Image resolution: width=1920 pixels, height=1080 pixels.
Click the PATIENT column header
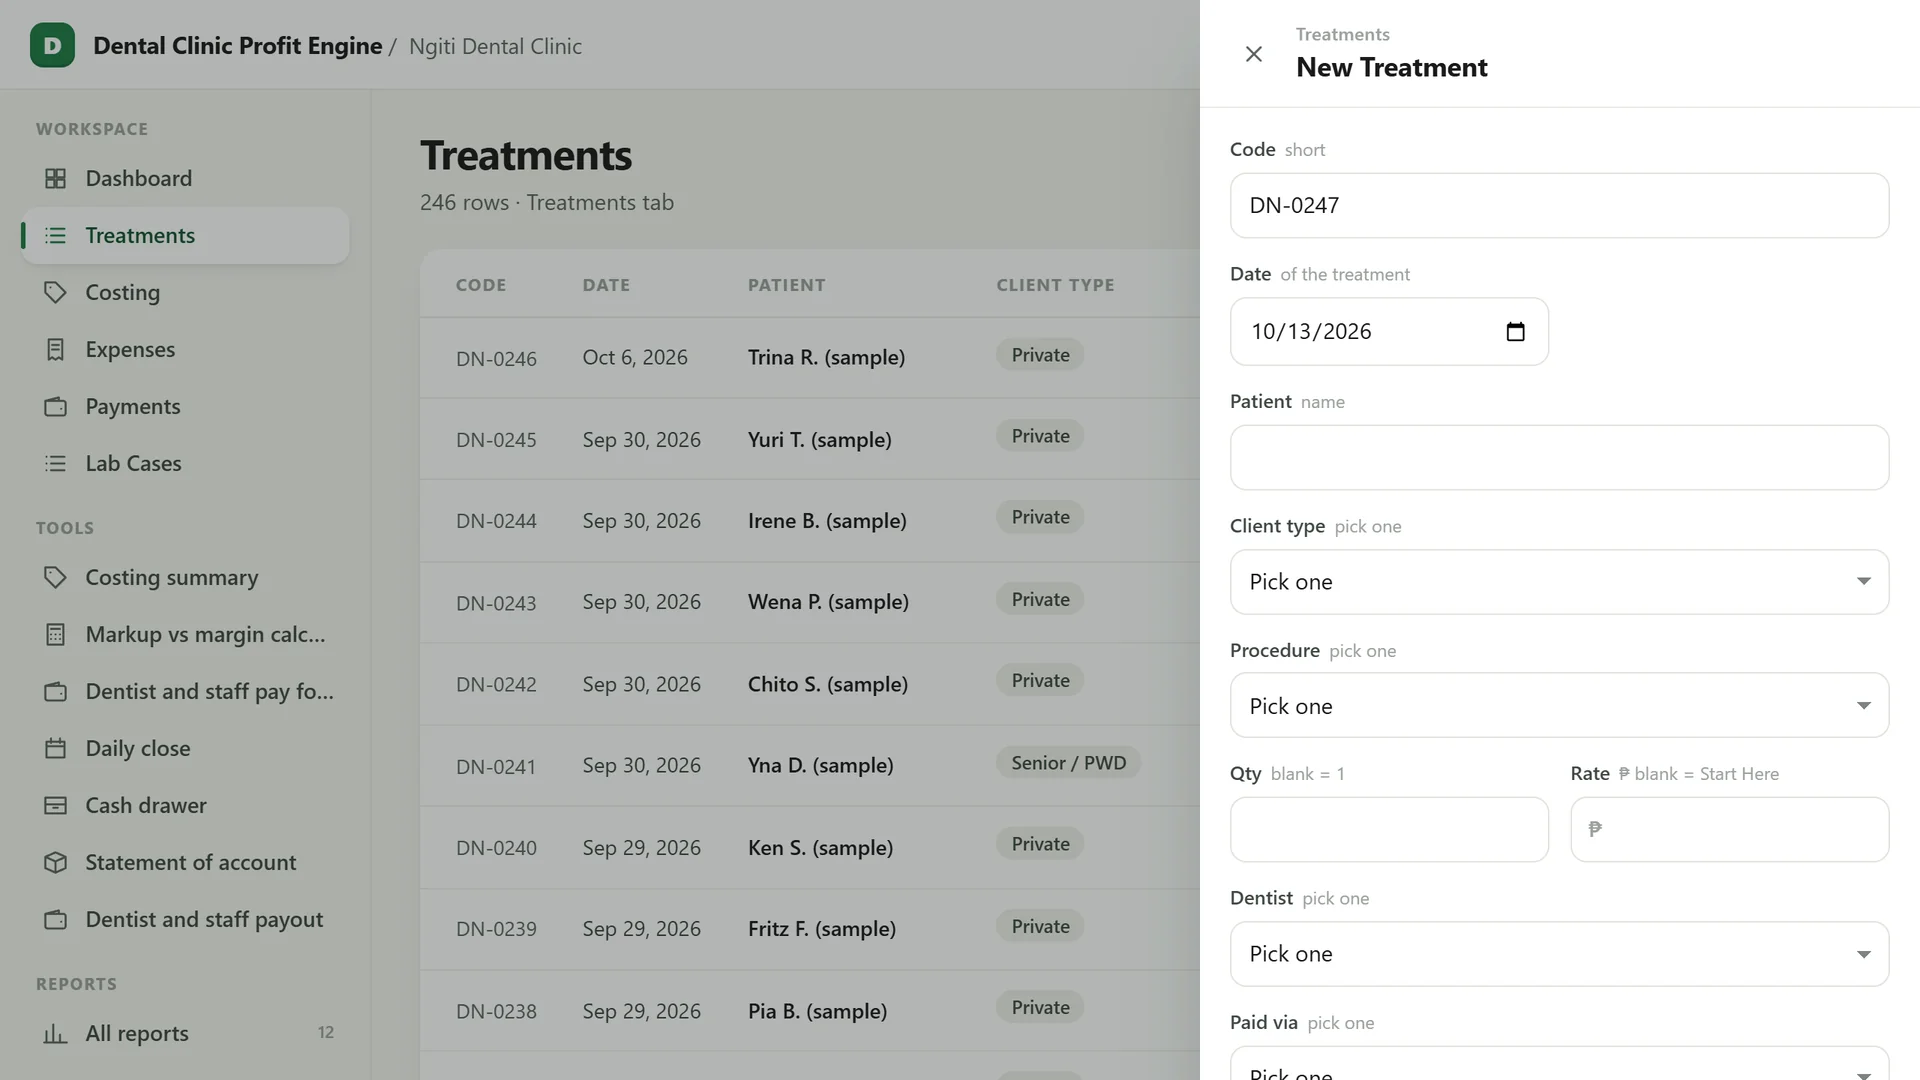tap(786, 285)
